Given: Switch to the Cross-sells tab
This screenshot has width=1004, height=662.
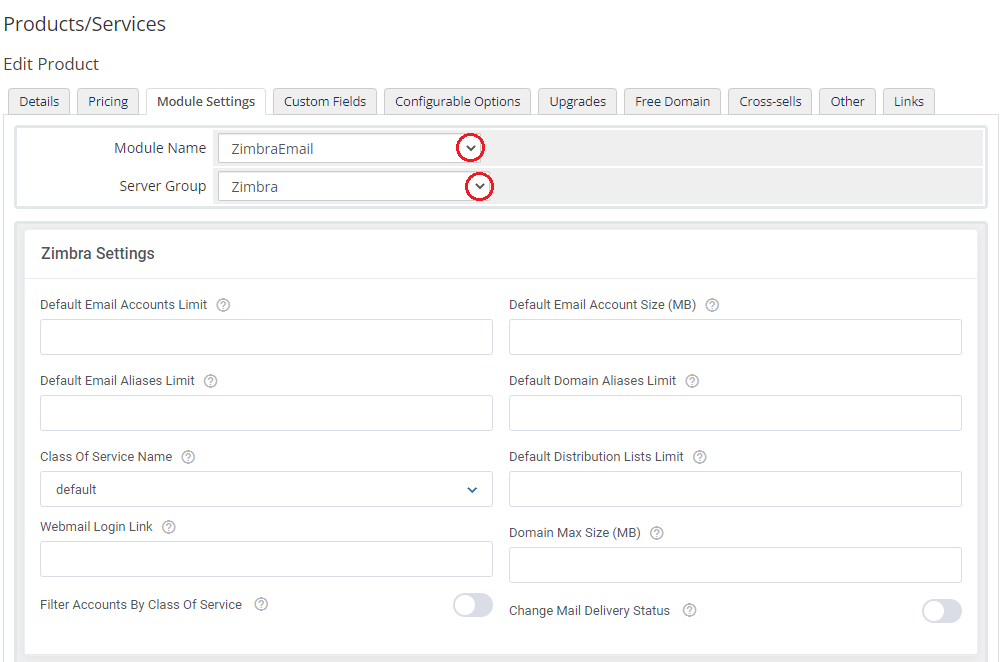Looking at the screenshot, I should [770, 101].
